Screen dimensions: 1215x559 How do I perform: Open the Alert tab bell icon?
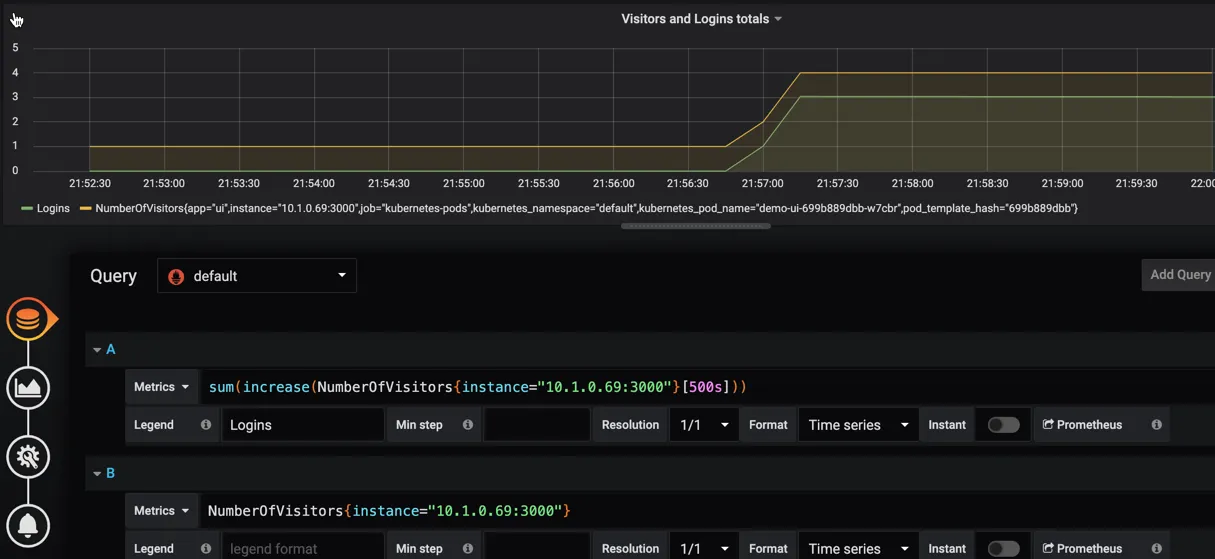[x=28, y=525]
